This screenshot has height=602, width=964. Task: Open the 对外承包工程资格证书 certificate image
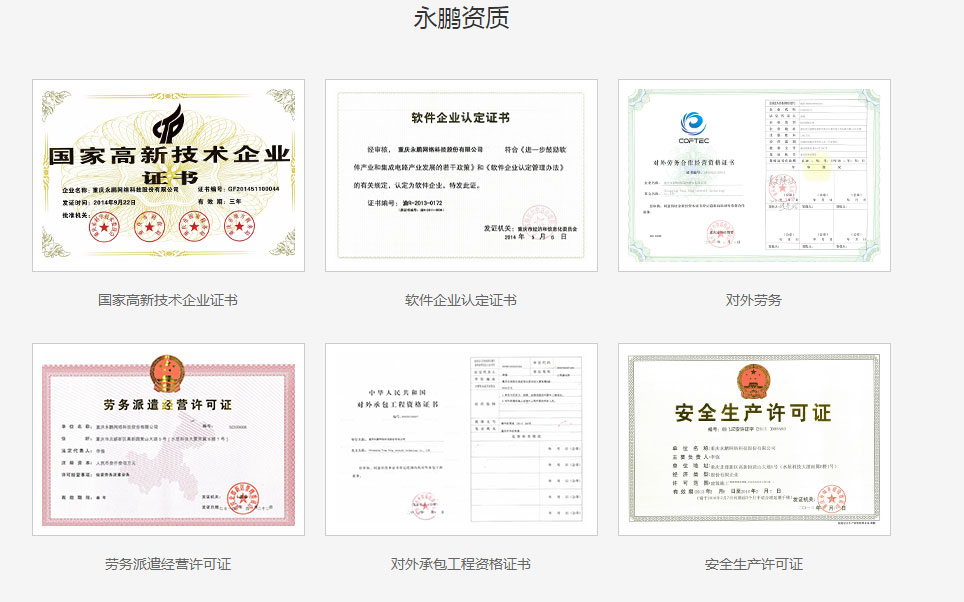click(461, 439)
